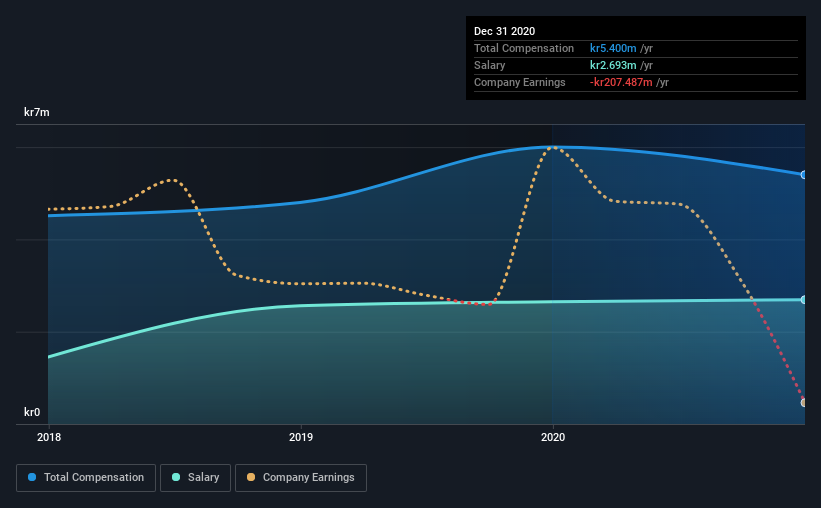Click the -kr207.487m company earnings value
821x508 pixels.
point(621,82)
